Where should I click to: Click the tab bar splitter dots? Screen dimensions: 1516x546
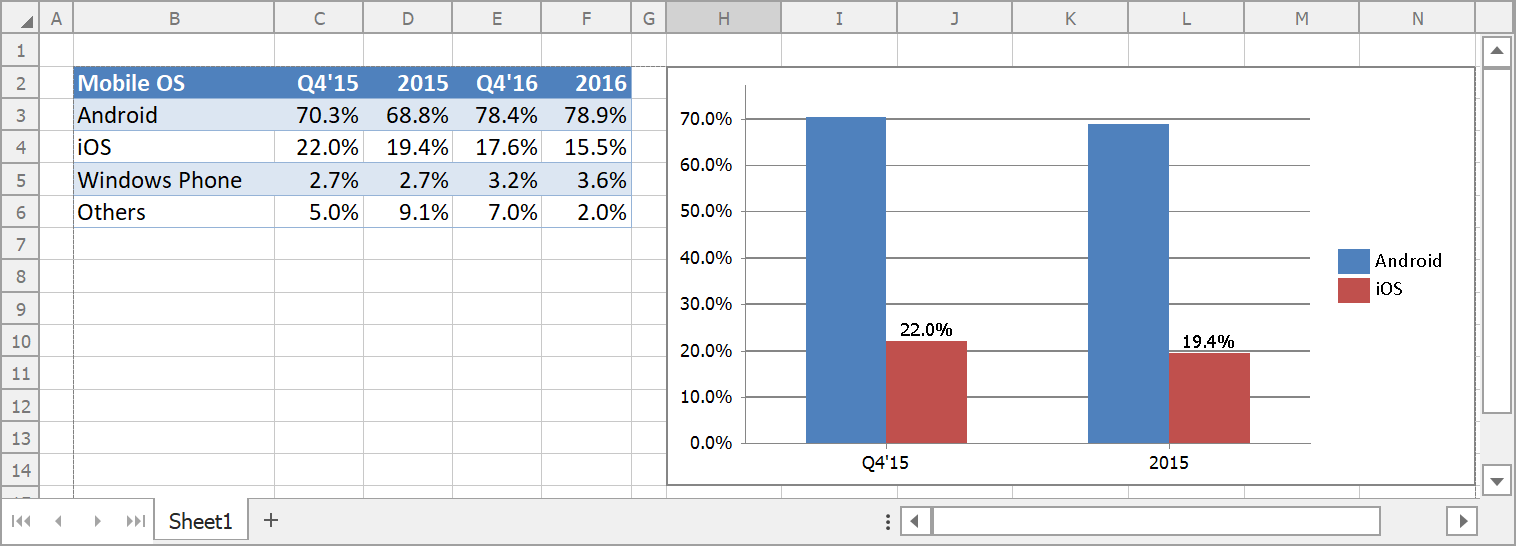click(x=888, y=521)
